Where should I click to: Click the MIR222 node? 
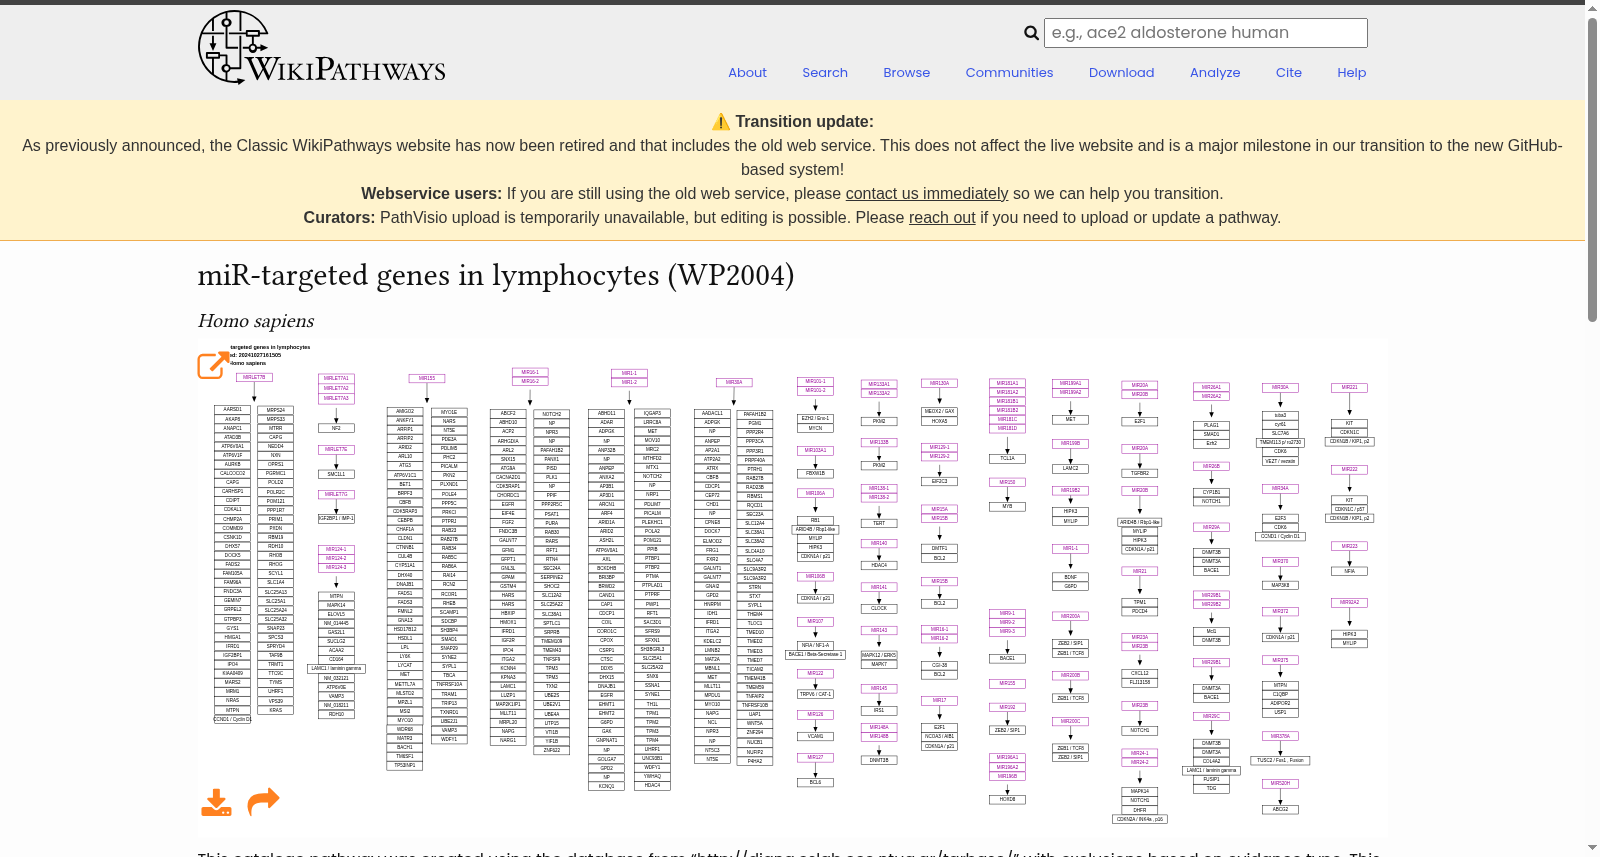[x=1349, y=470]
